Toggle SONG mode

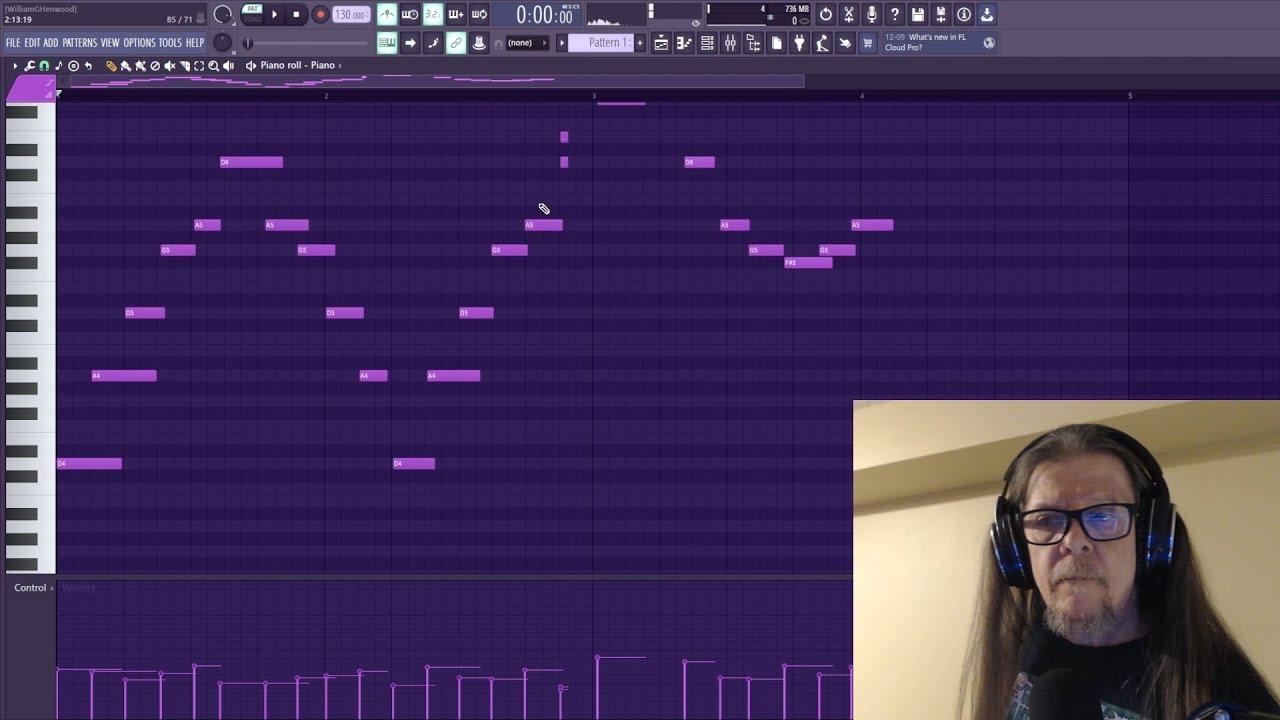252,19
